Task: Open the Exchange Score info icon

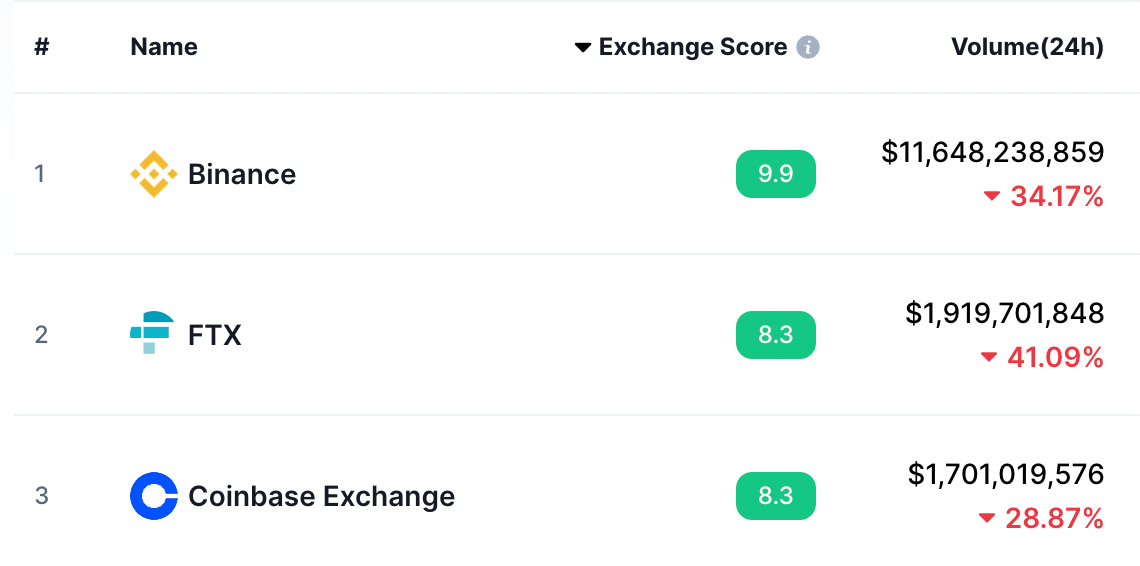Action: (x=808, y=48)
